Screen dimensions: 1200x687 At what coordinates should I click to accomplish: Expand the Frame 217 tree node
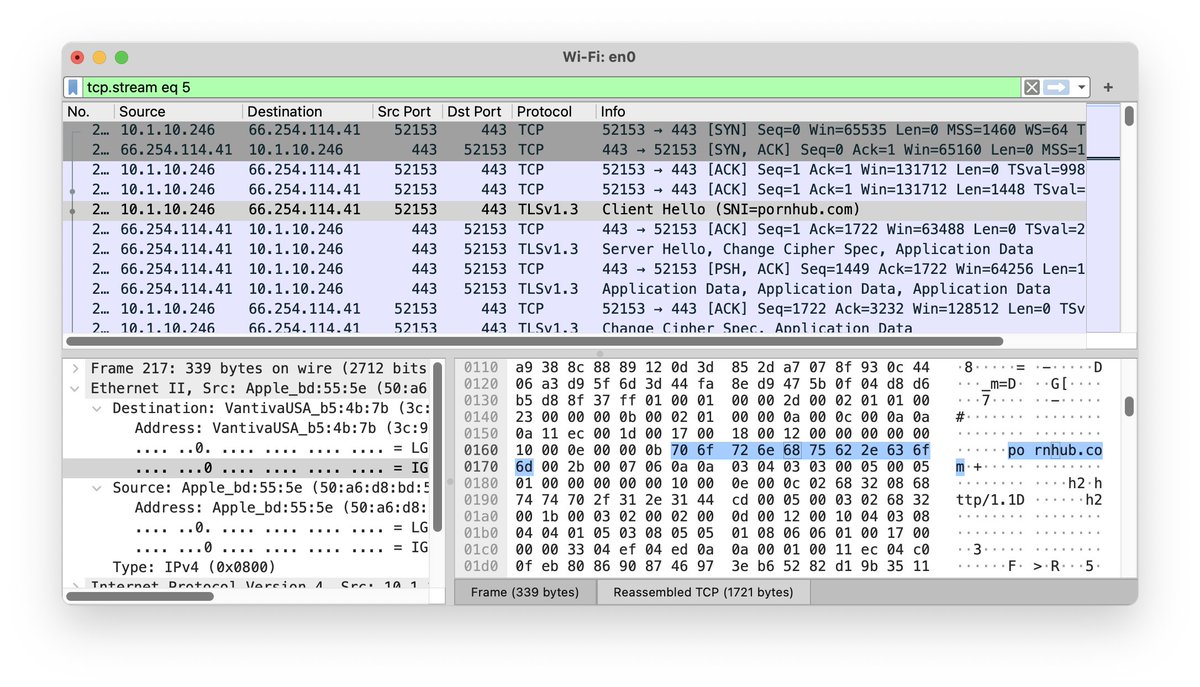point(75,369)
